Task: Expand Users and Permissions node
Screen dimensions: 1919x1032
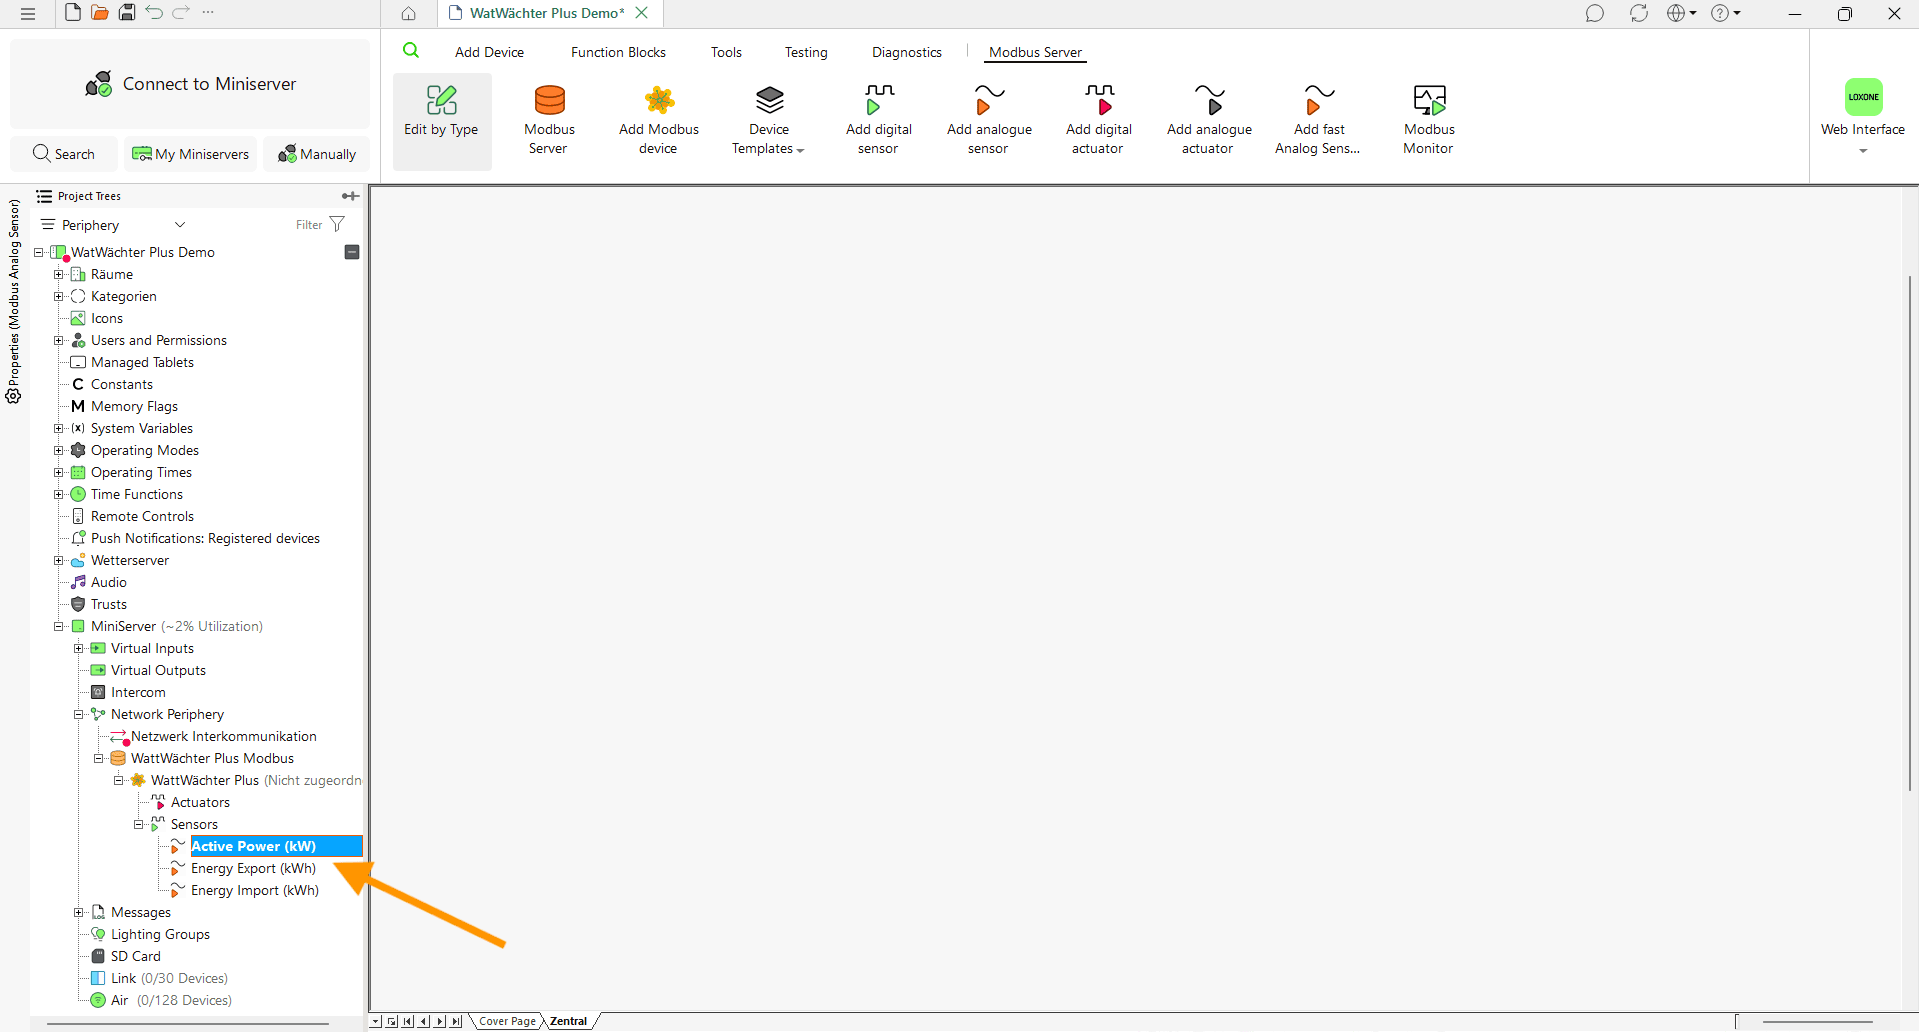Action: (x=58, y=340)
